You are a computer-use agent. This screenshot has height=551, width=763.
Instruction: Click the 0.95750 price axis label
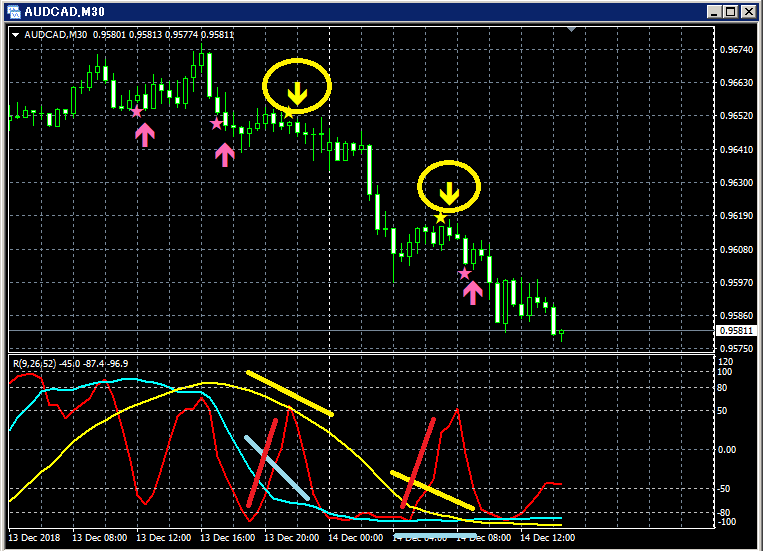click(736, 349)
